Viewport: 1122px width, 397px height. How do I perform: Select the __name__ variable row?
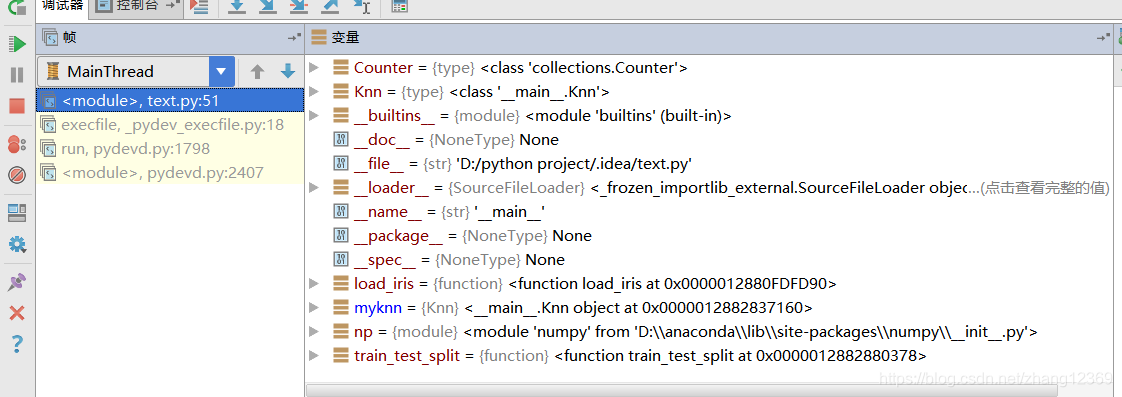tap(708, 212)
